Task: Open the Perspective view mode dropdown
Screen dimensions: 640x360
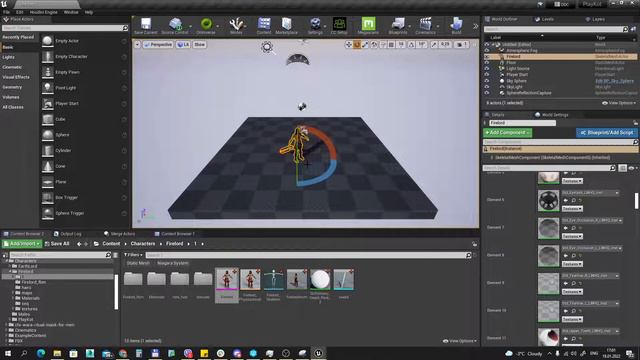Action: tap(158, 44)
